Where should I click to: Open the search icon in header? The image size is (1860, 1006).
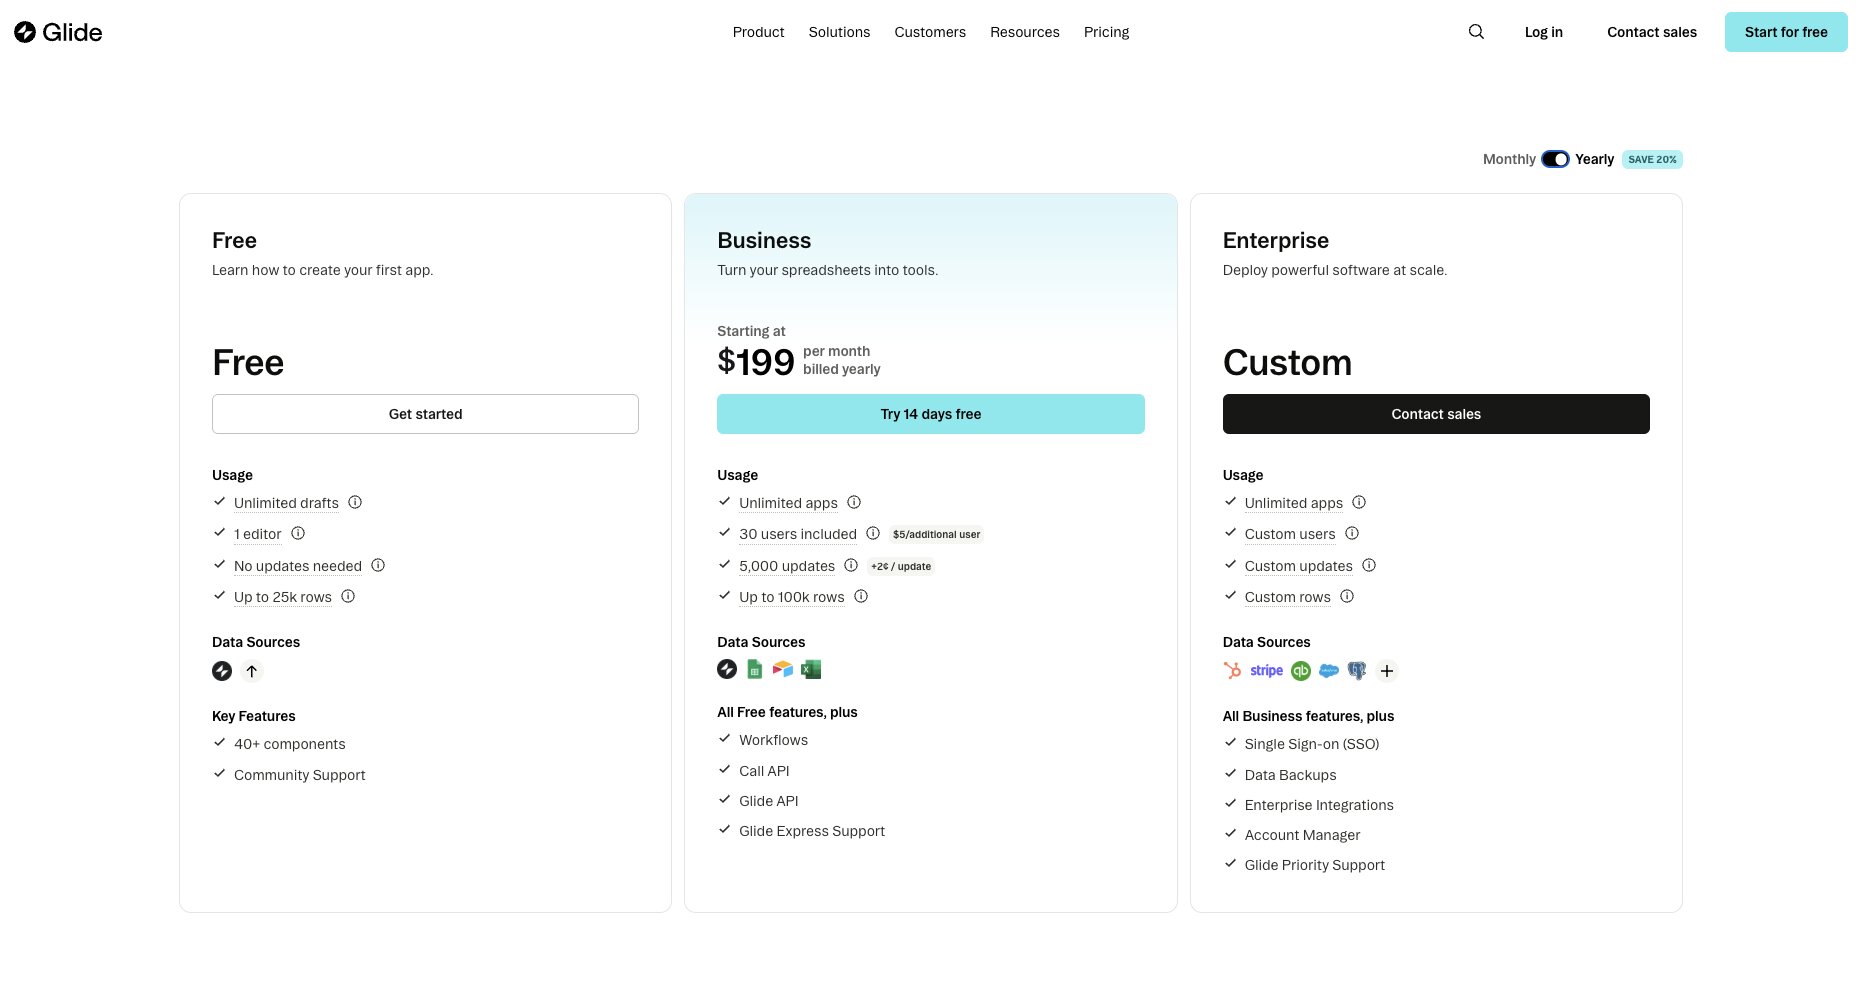coord(1476,32)
